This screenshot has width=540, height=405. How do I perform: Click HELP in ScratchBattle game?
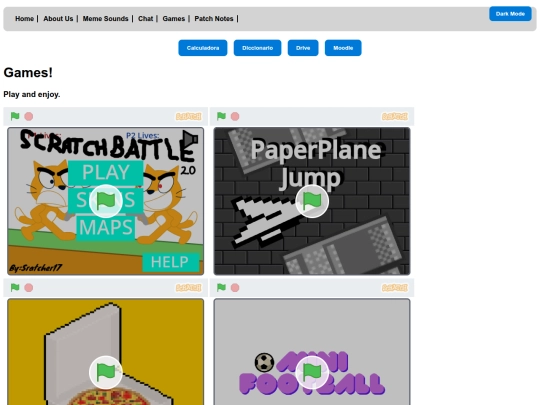point(170,262)
